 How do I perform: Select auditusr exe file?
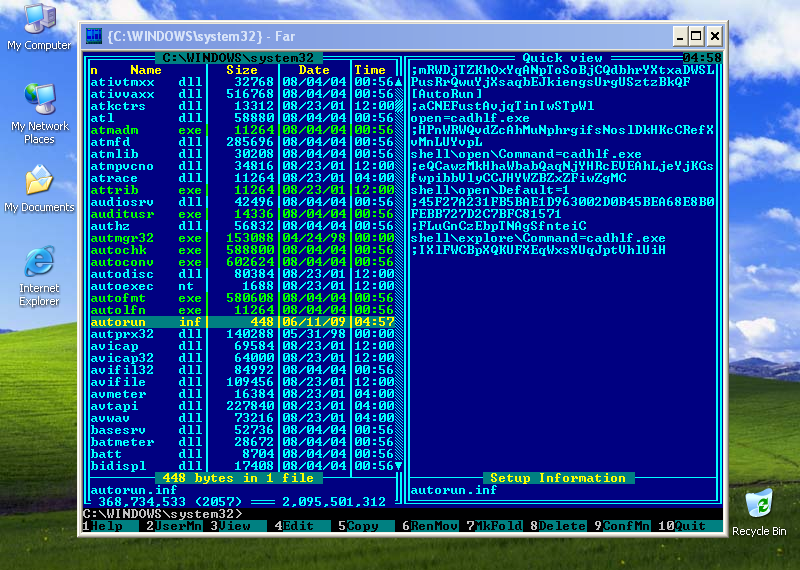point(242,214)
